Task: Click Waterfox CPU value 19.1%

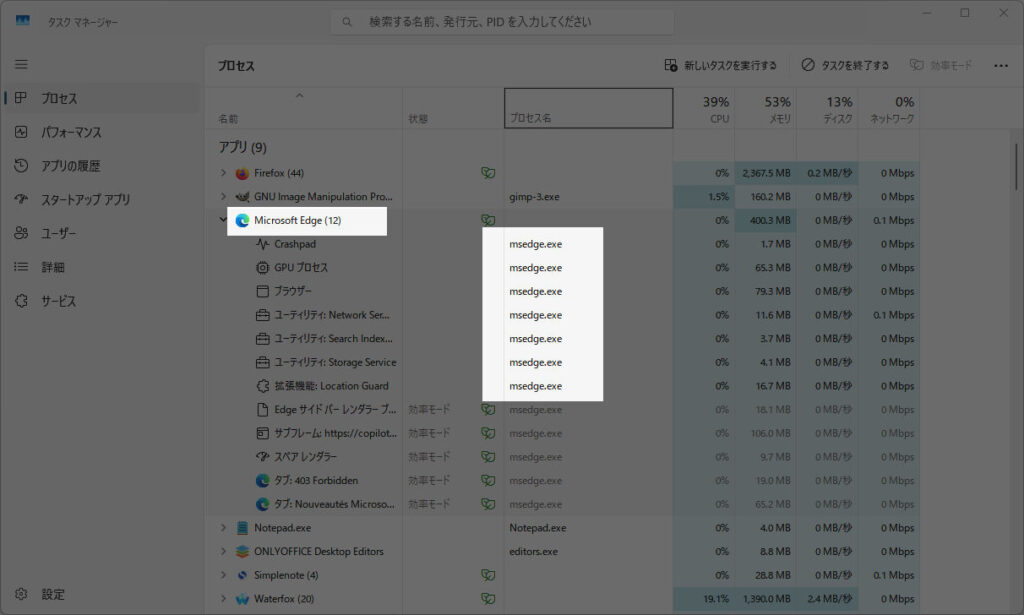Action: click(x=716, y=599)
